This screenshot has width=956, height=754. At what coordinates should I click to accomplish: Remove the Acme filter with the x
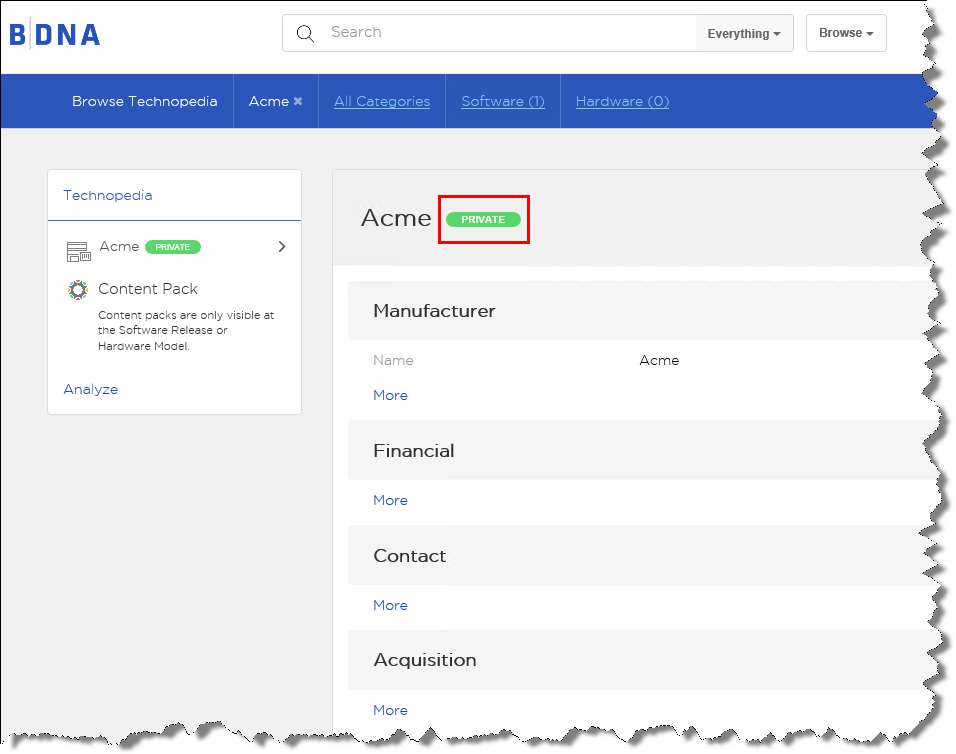[298, 101]
